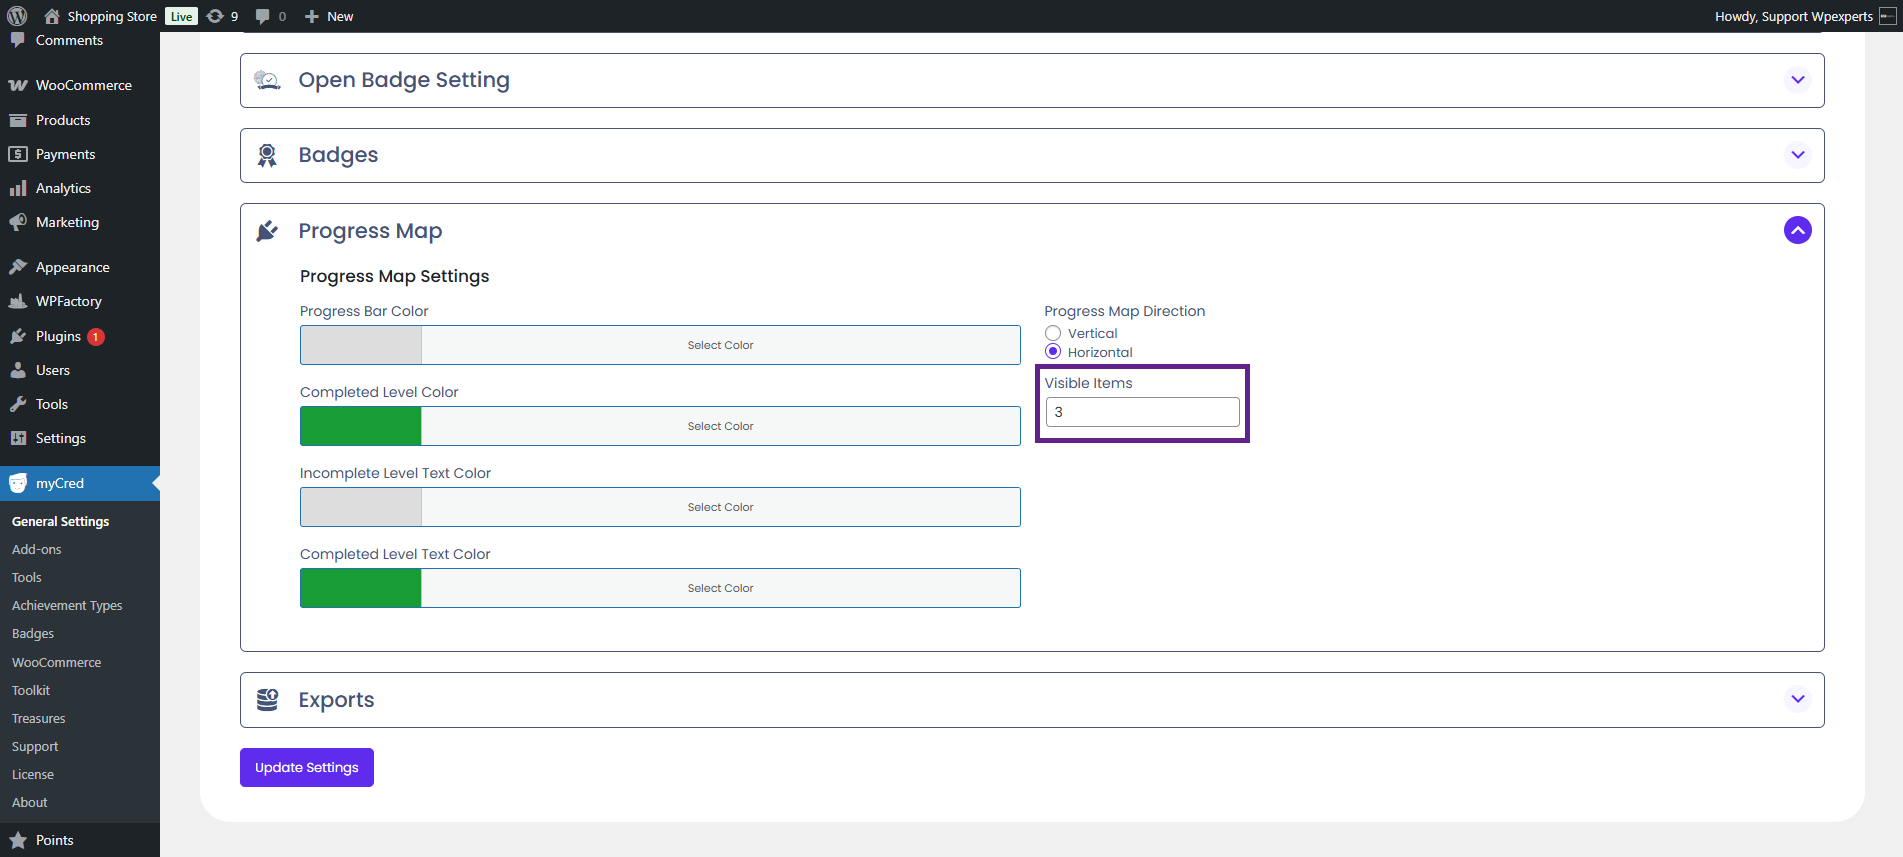This screenshot has width=1903, height=857.
Task: Click the Points star icon
Action: click(18, 840)
